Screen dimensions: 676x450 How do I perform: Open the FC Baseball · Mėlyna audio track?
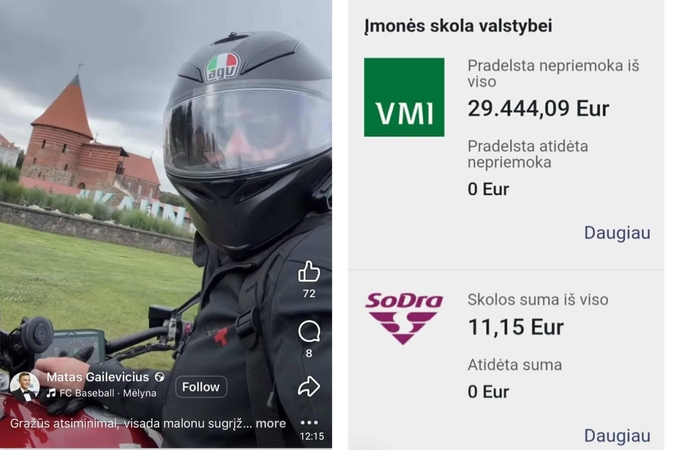point(108,393)
